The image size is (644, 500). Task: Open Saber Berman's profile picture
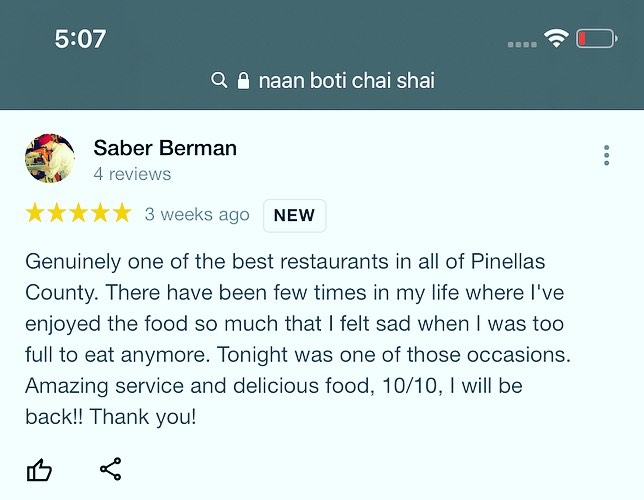[x=50, y=159]
